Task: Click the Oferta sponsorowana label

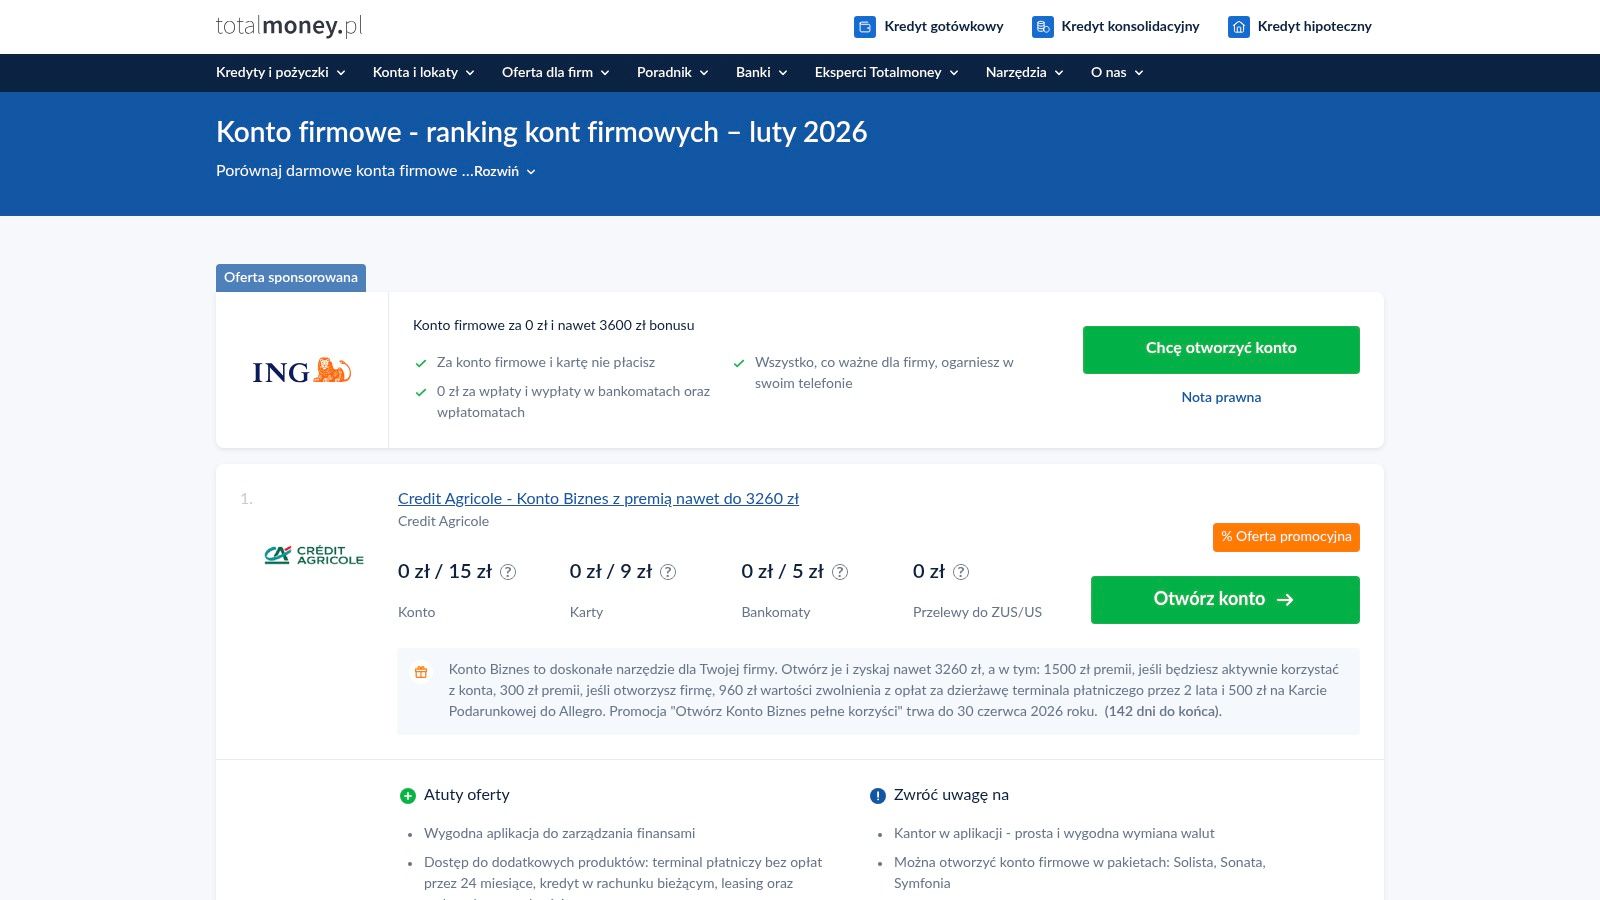Action: tap(291, 278)
